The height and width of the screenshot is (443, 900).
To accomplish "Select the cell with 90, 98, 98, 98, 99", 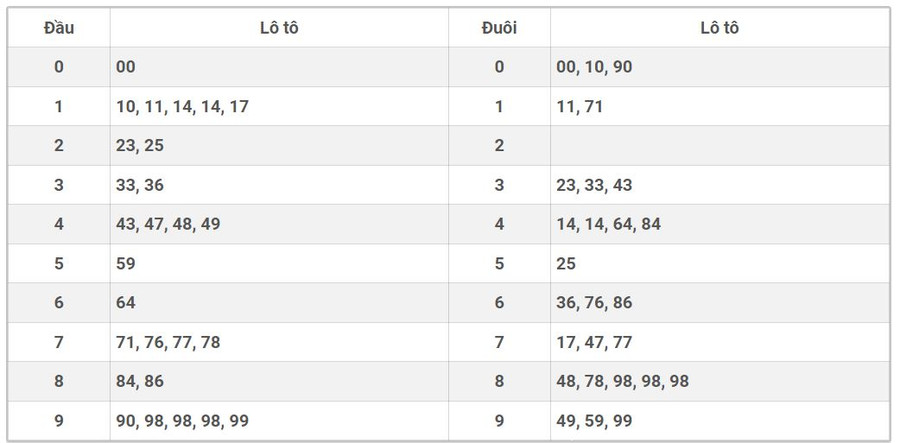I will pyautogui.click(x=182, y=421).
